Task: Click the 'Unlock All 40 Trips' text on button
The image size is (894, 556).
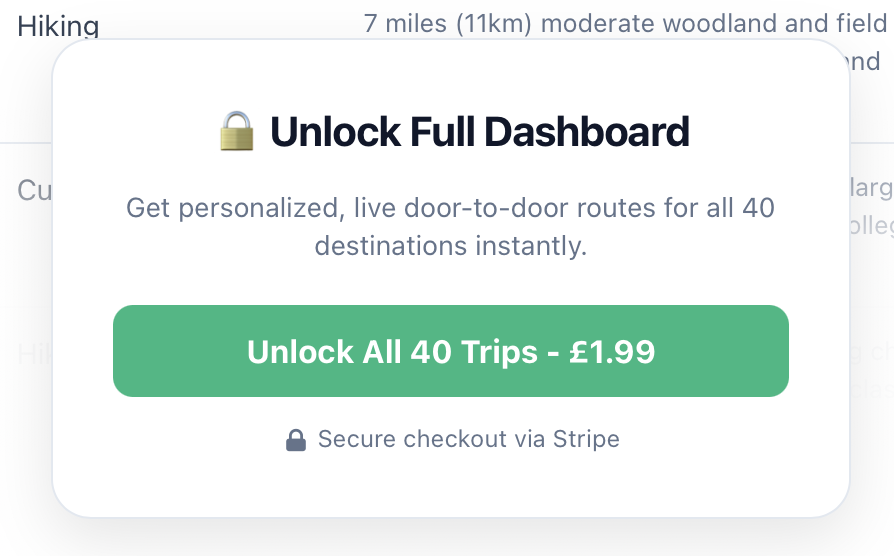Action: 392,352
